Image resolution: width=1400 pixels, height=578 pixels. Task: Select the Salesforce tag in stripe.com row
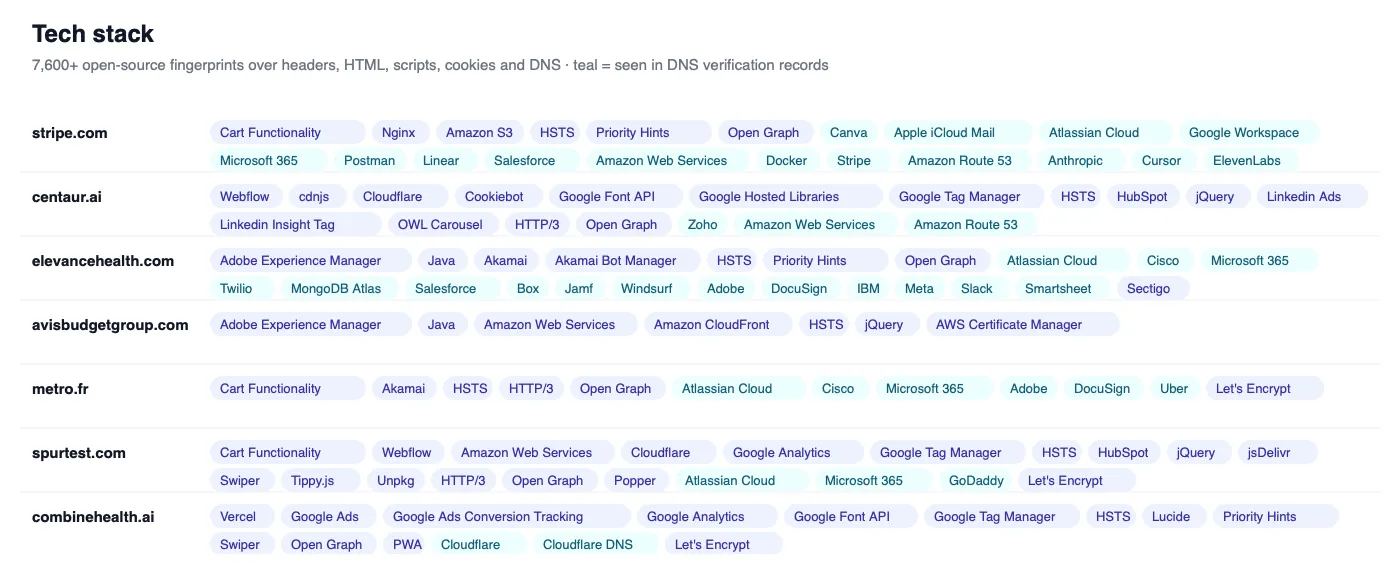pyautogui.click(x=533, y=161)
